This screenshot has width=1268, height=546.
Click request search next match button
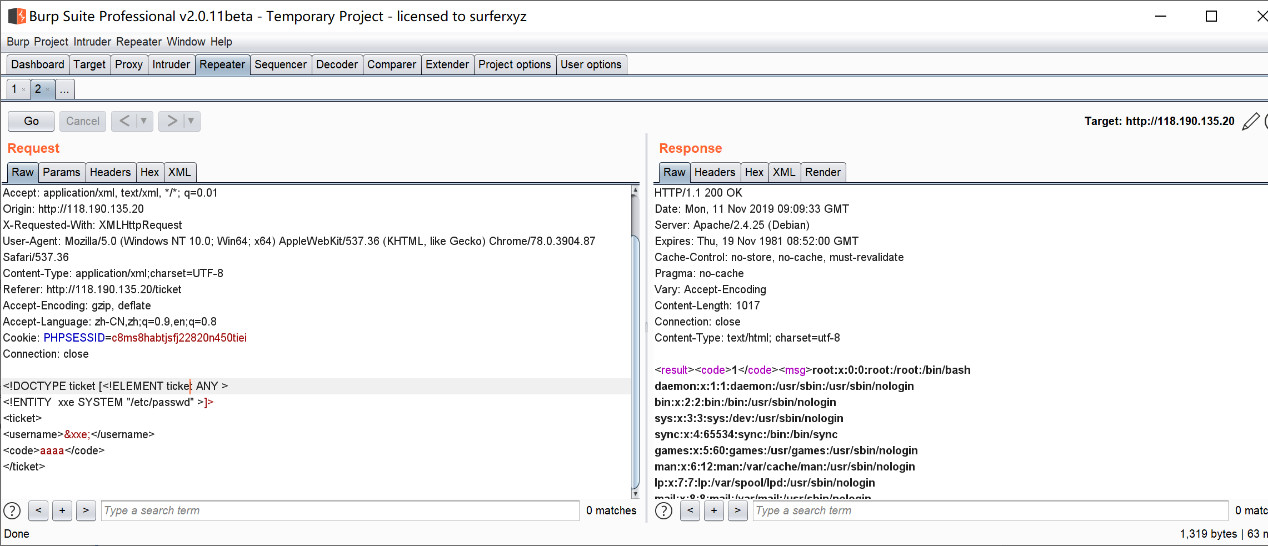click(86, 510)
